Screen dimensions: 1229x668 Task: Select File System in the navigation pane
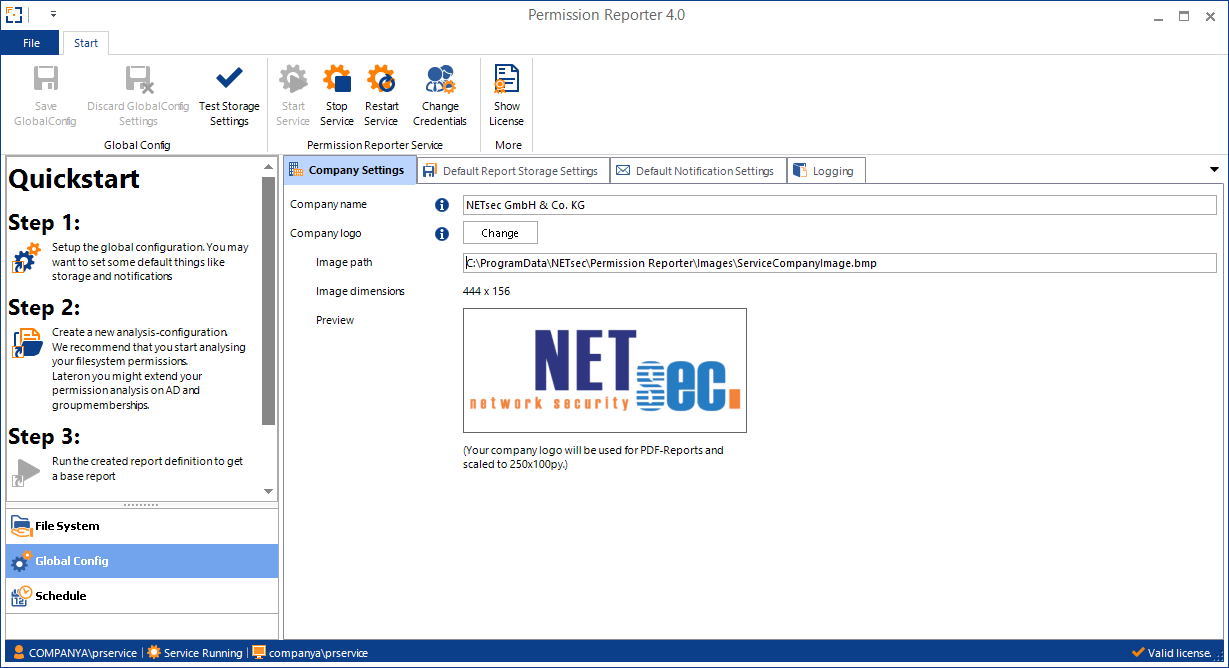(67, 526)
